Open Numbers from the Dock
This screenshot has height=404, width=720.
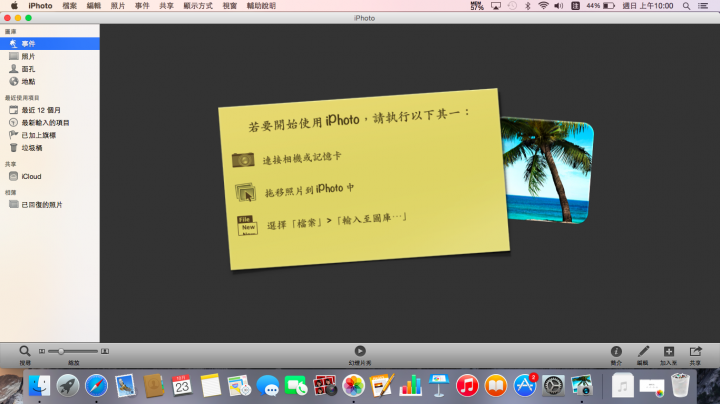(411, 385)
